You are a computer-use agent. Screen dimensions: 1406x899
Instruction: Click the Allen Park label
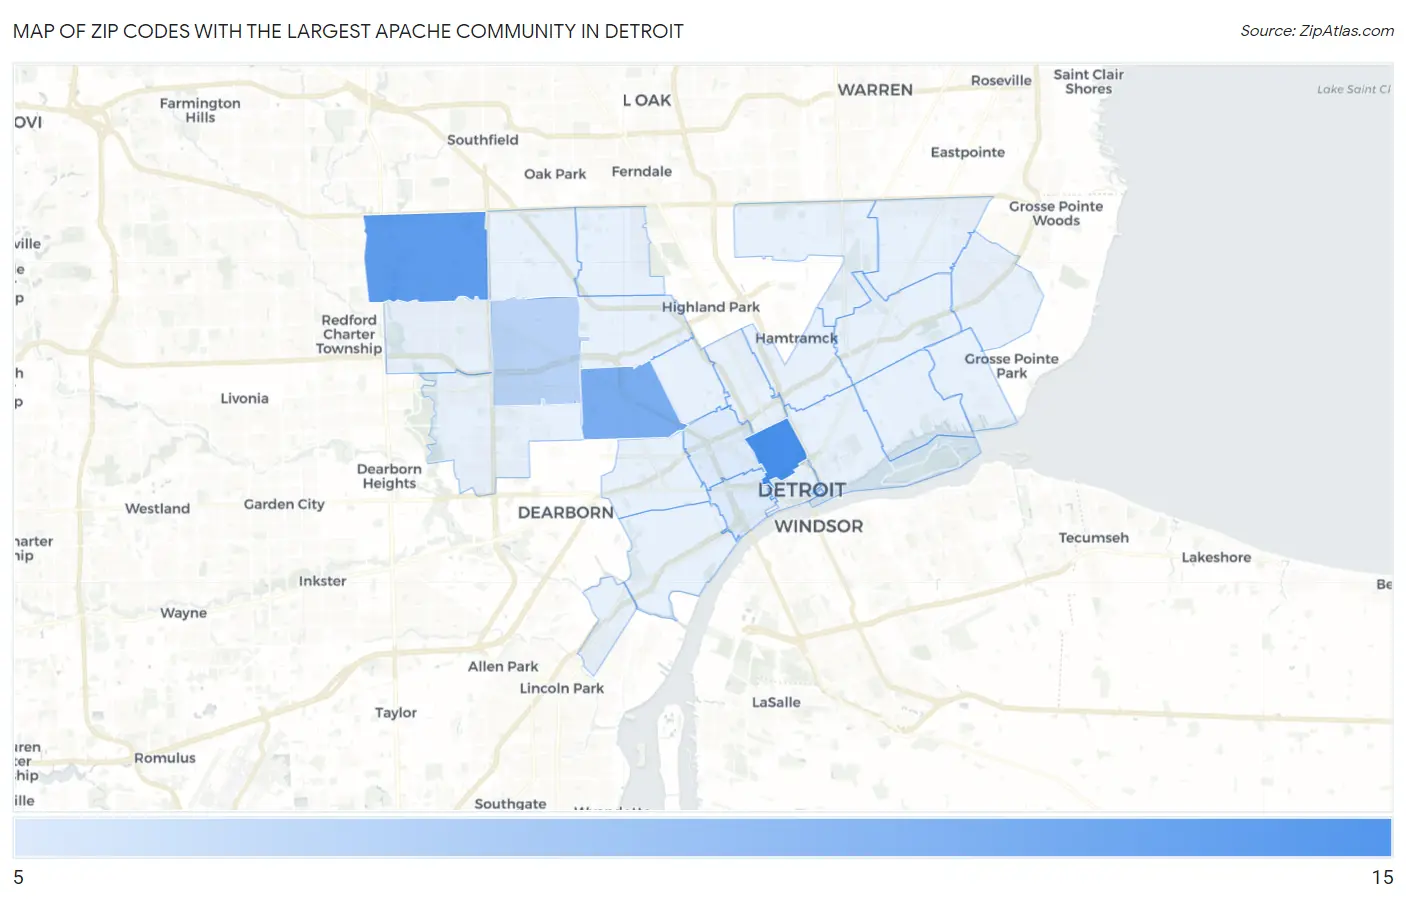pyautogui.click(x=503, y=666)
